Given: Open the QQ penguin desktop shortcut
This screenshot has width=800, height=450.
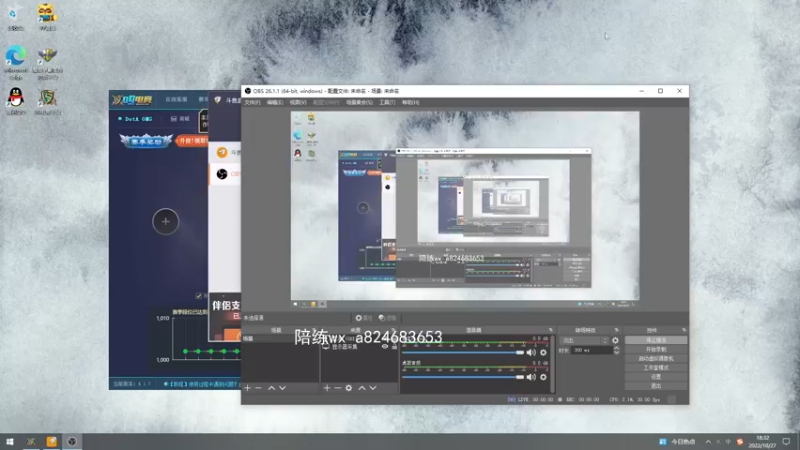Looking at the screenshot, I should (16, 101).
